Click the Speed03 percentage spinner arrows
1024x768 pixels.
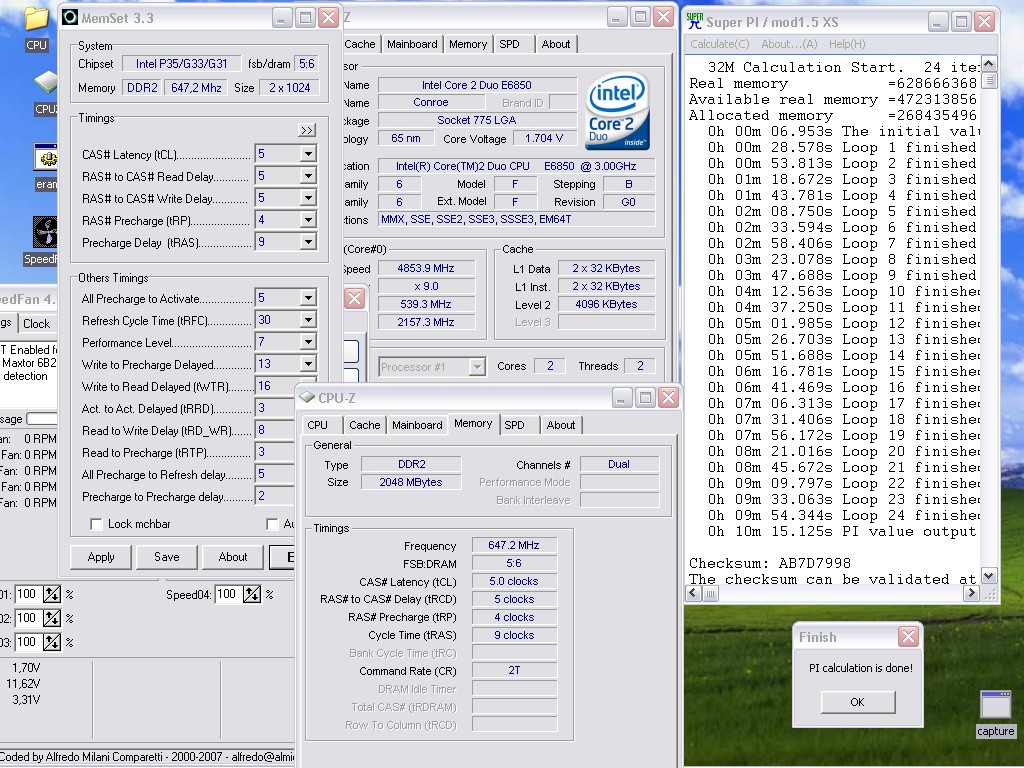[x=52, y=642]
